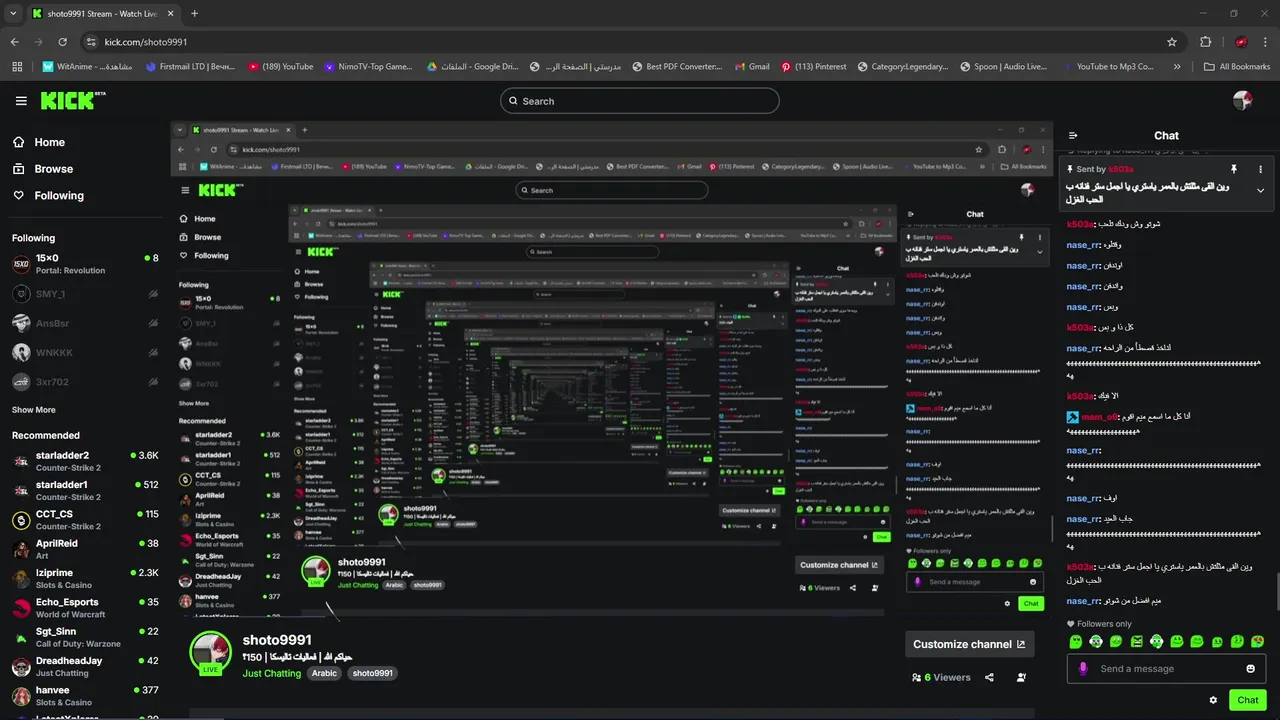Collapse the chat panel using arrow icon

point(1073,136)
